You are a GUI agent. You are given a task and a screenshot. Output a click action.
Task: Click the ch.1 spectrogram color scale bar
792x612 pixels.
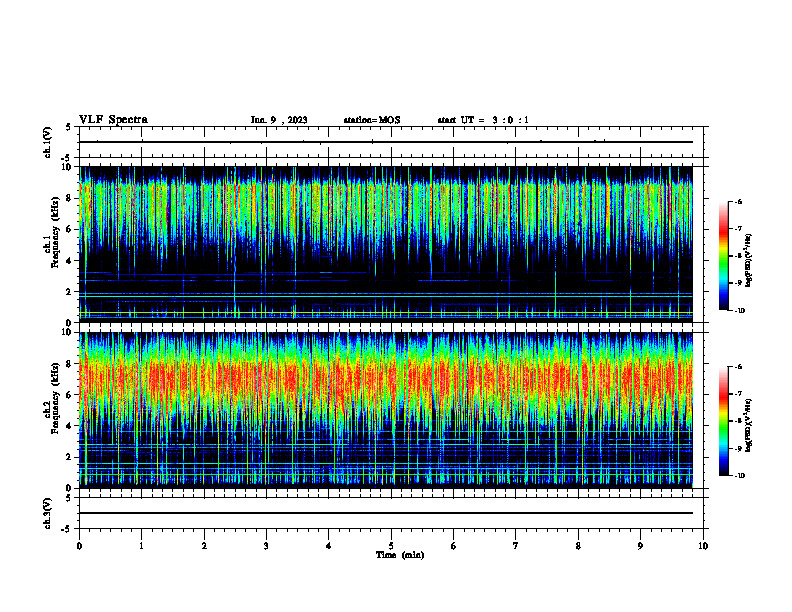[x=724, y=256]
